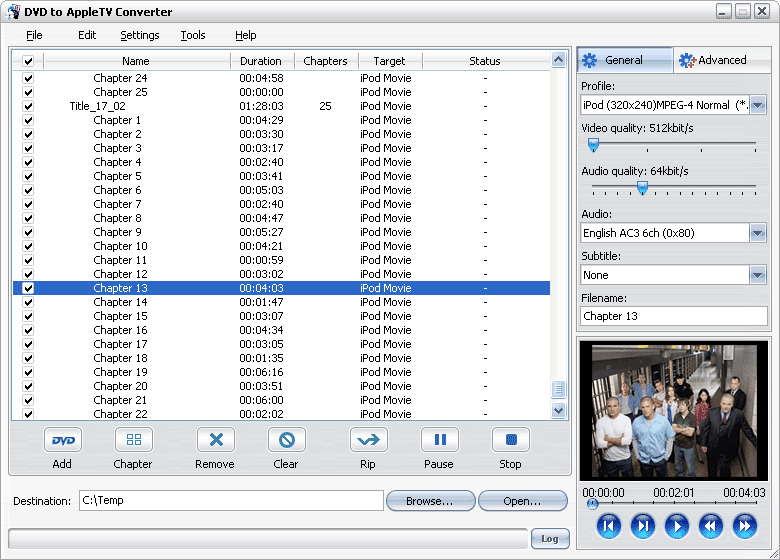Uncheck the Chapter 21 checkbox
This screenshot has width=780, height=560.
point(28,400)
